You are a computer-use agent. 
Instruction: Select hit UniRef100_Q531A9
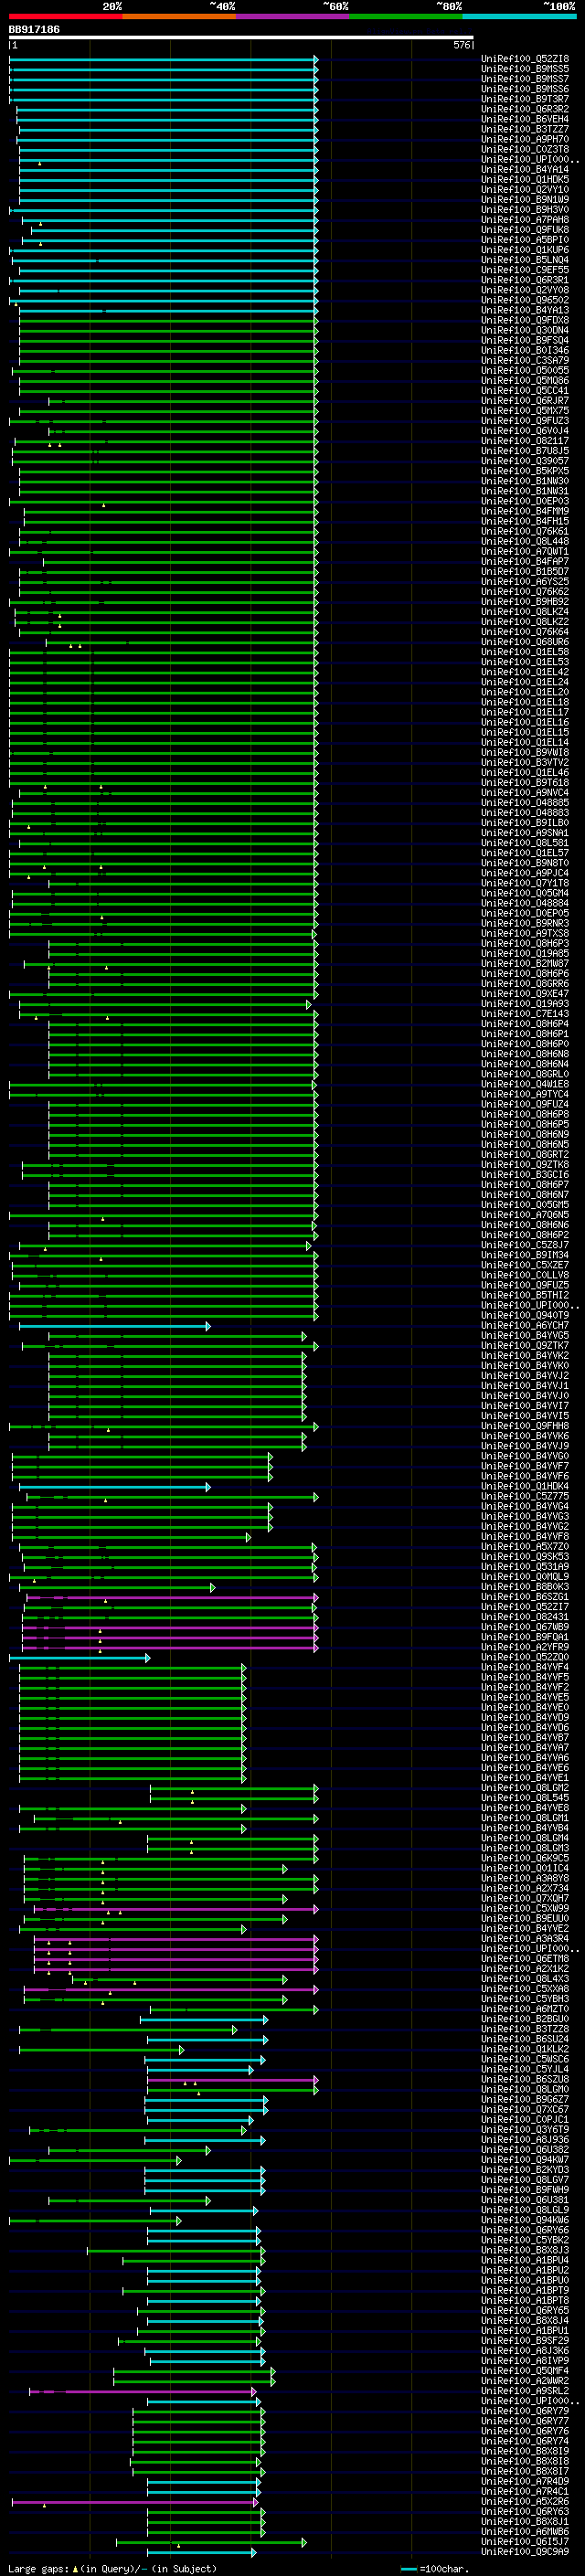(x=525, y=1566)
